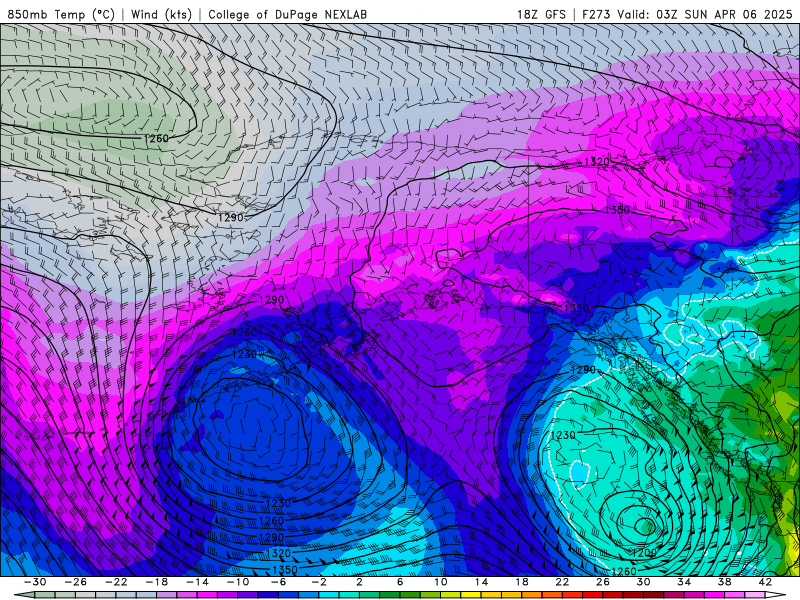Click the "College of DuPage NEXLAB" text

click(287, 14)
